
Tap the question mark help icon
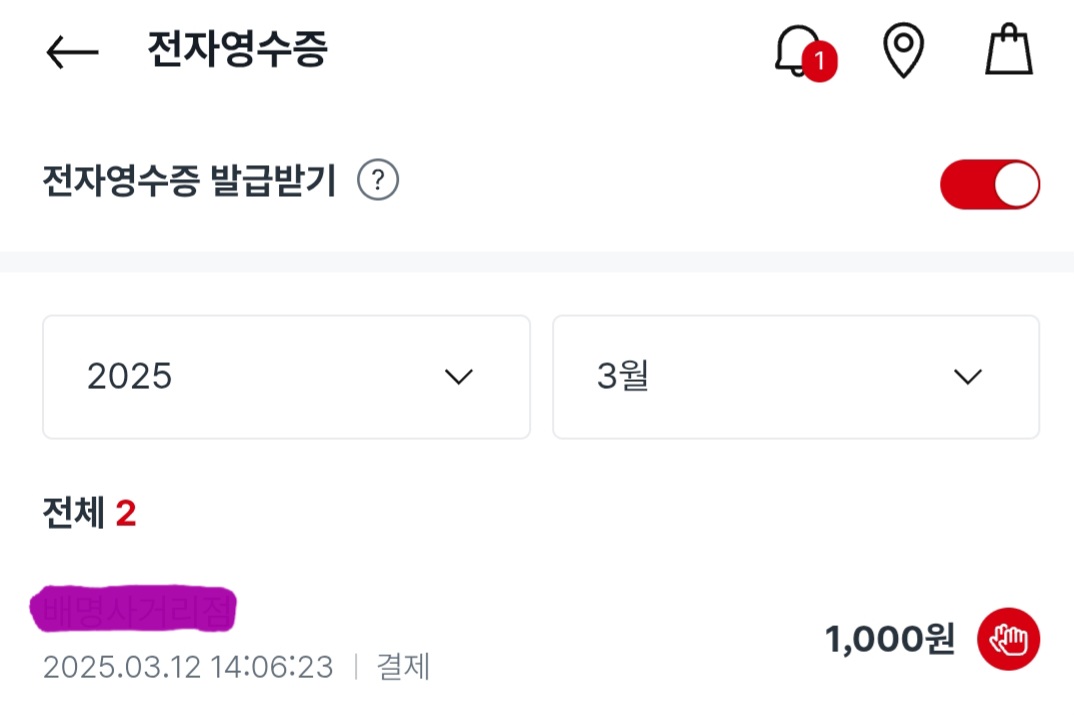pos(378,182)
